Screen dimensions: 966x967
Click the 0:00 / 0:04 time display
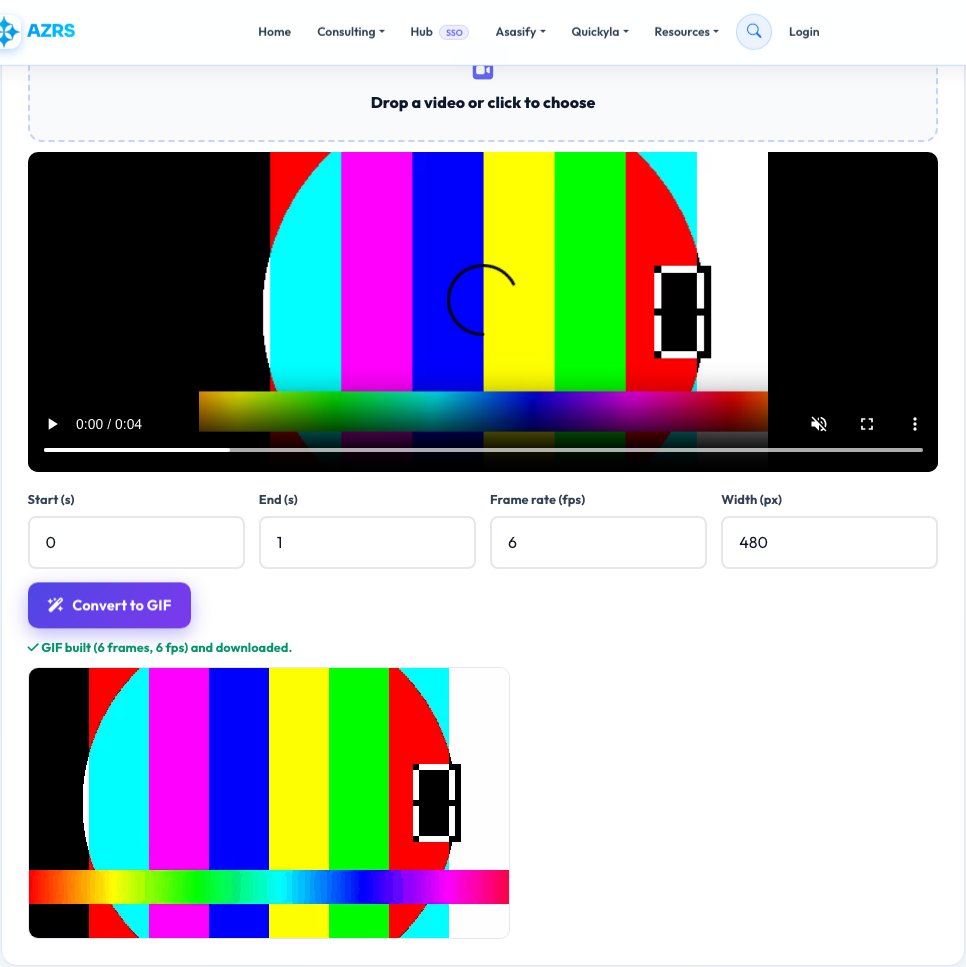109,424
